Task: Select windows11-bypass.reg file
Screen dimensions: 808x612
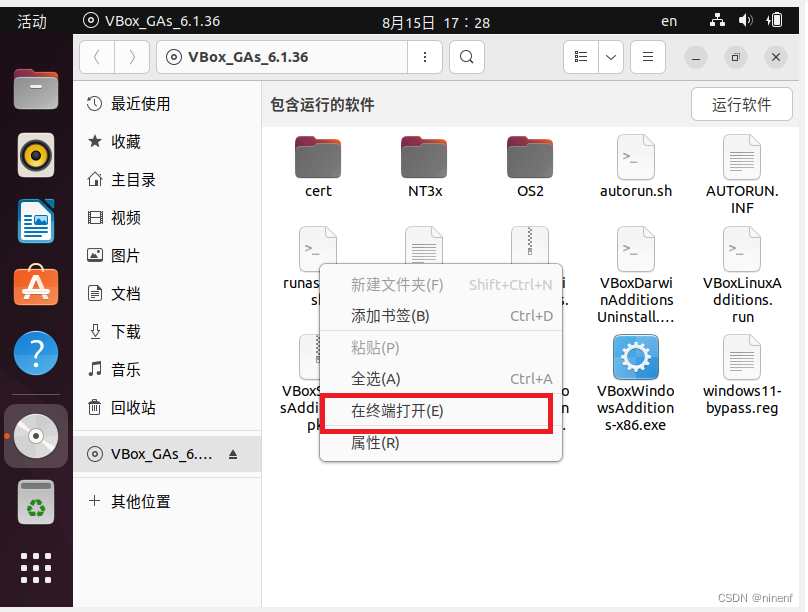Action: coord(742,376)
